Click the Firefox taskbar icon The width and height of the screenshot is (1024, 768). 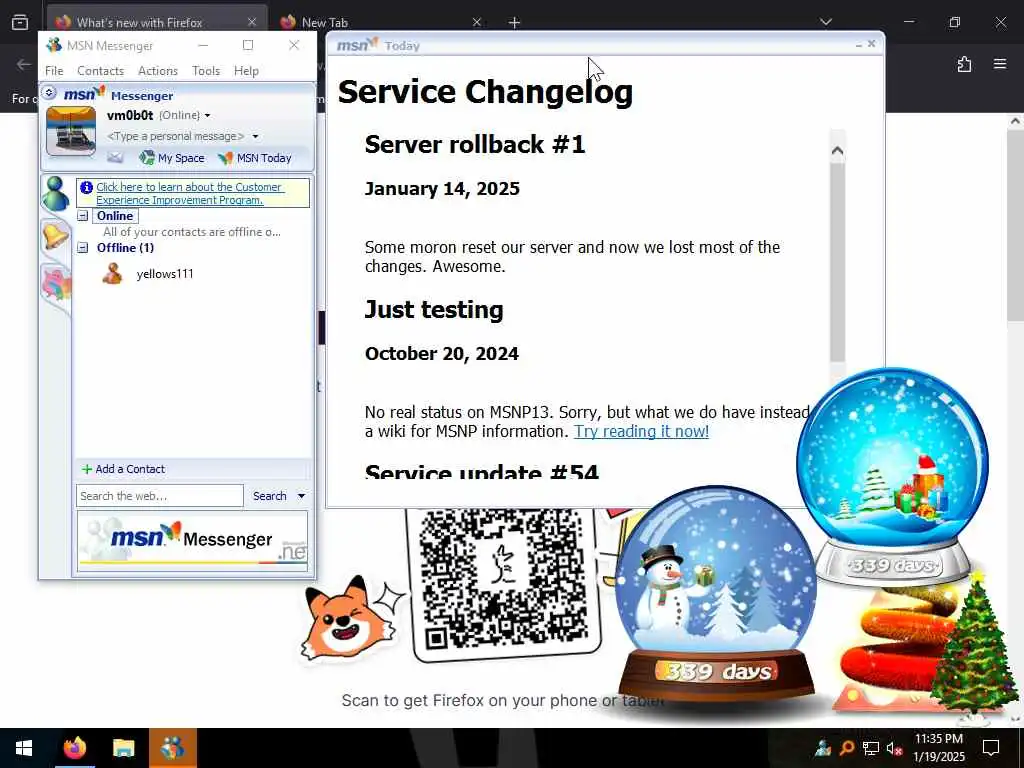click(74, 748)
